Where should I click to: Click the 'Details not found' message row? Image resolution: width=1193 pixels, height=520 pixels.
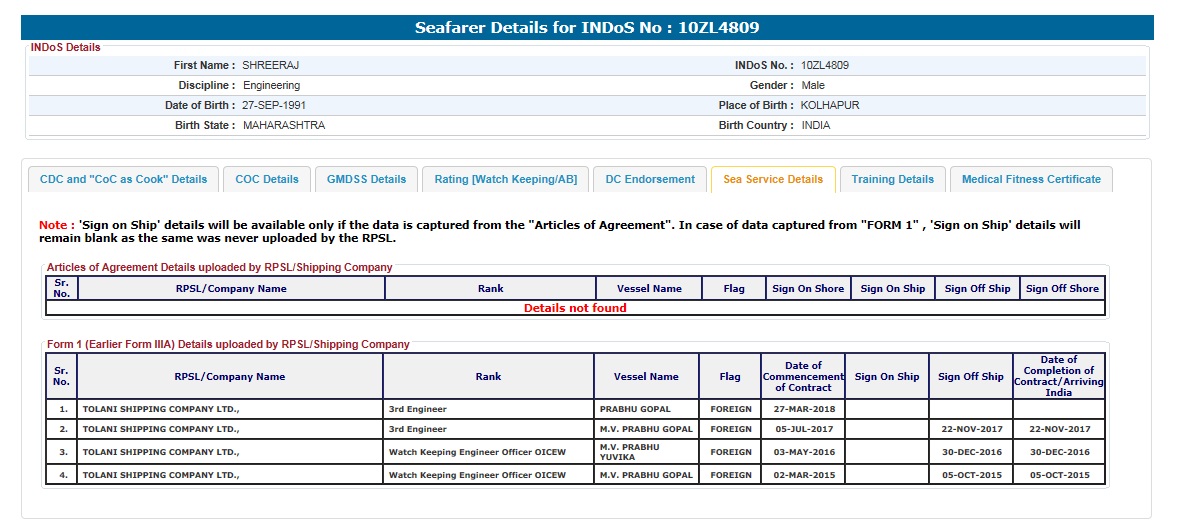click(x=575, y=308)
